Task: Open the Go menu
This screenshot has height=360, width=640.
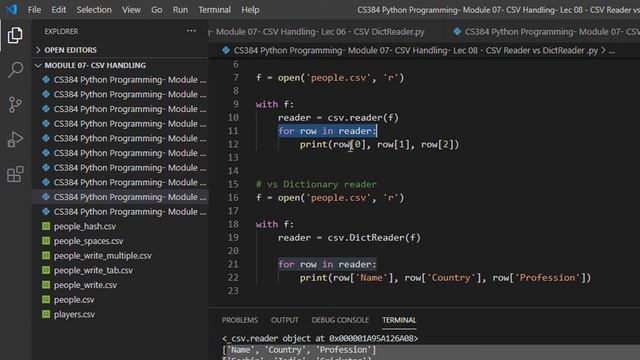Action: pos(157,9)
